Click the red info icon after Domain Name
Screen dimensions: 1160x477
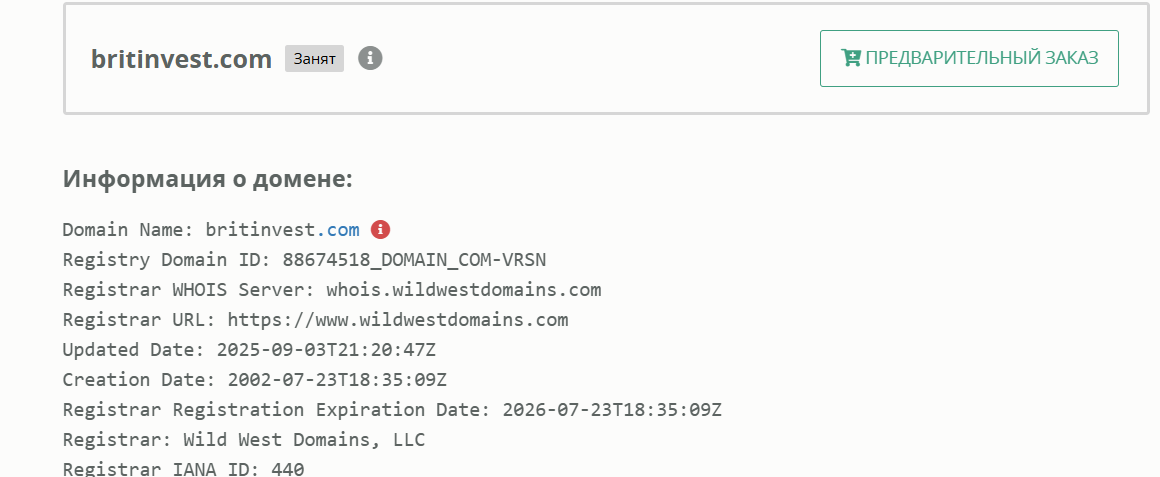(x=380, y=230)
